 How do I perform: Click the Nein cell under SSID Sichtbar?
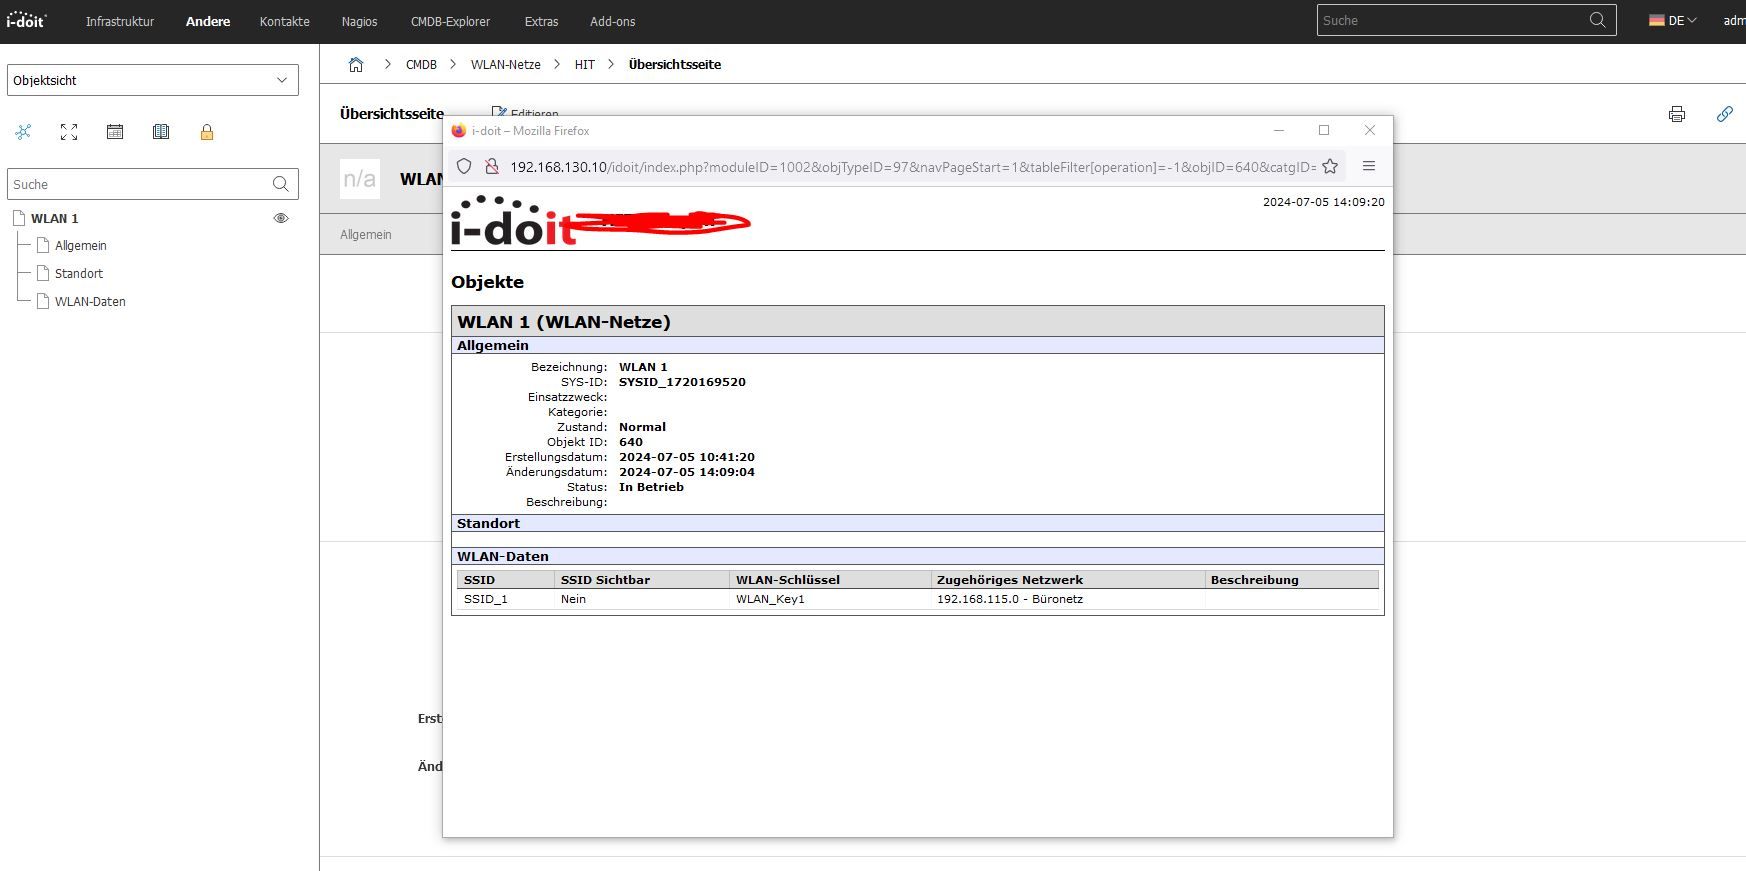pos(573,599)
